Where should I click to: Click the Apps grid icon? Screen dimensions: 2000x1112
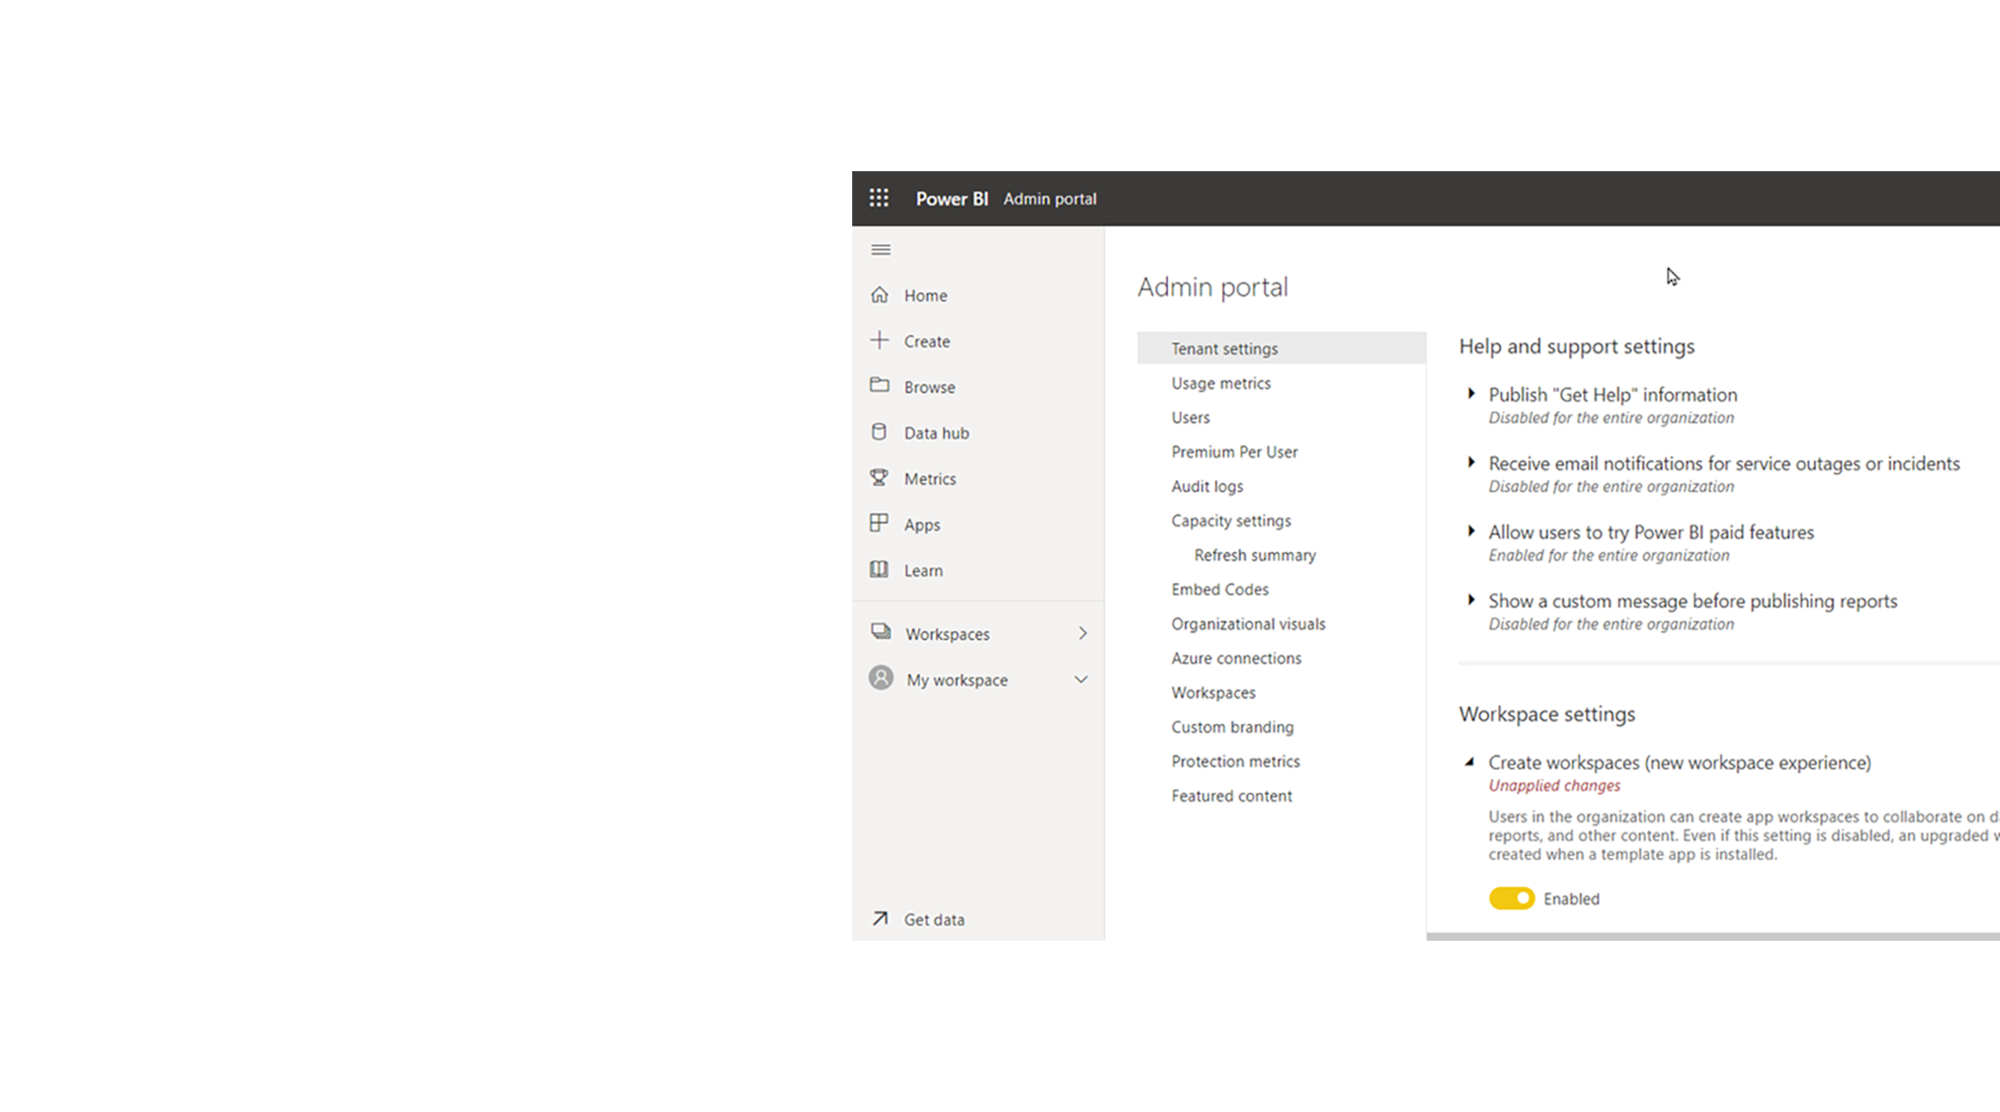coord(879,523)
